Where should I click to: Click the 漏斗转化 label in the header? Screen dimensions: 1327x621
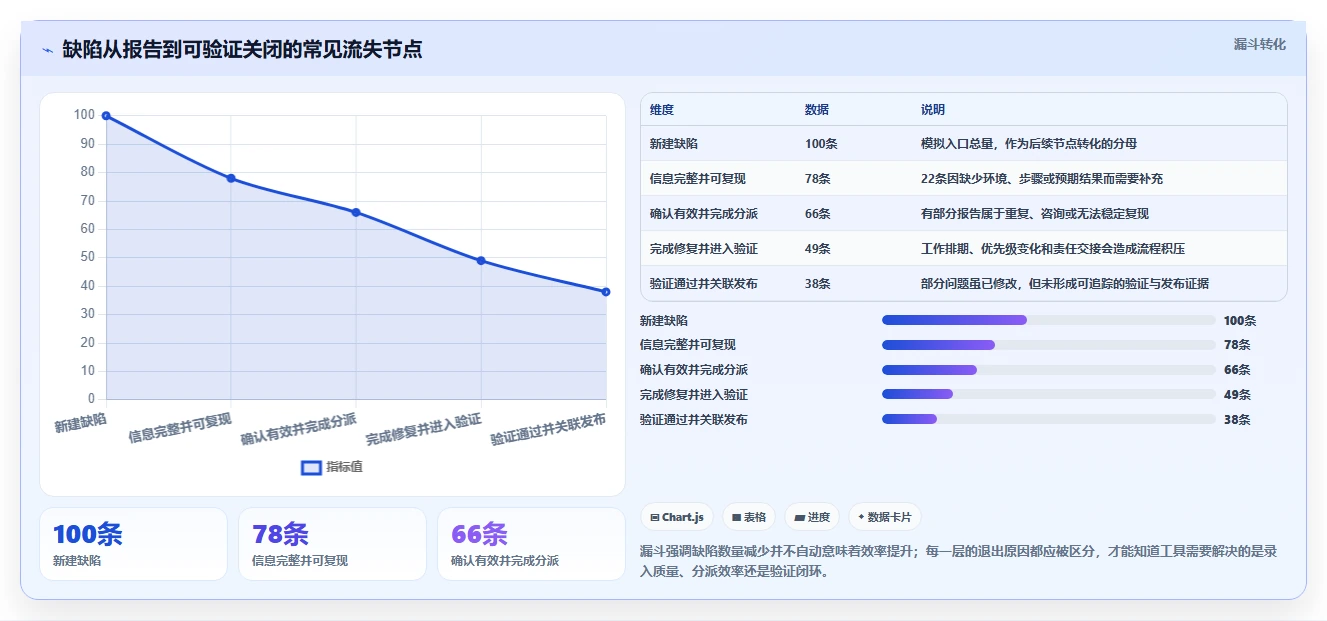coord(1259,44)
